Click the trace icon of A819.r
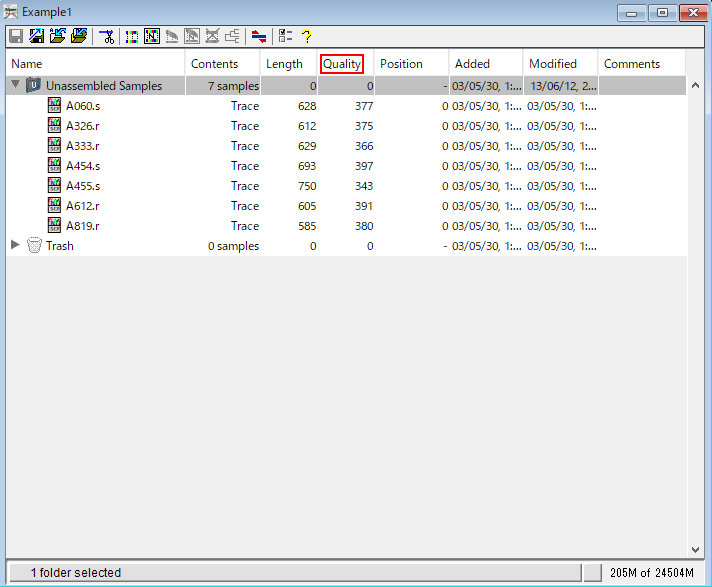Image resolution: width=712 pixels, height=587 pixels. 54,225
